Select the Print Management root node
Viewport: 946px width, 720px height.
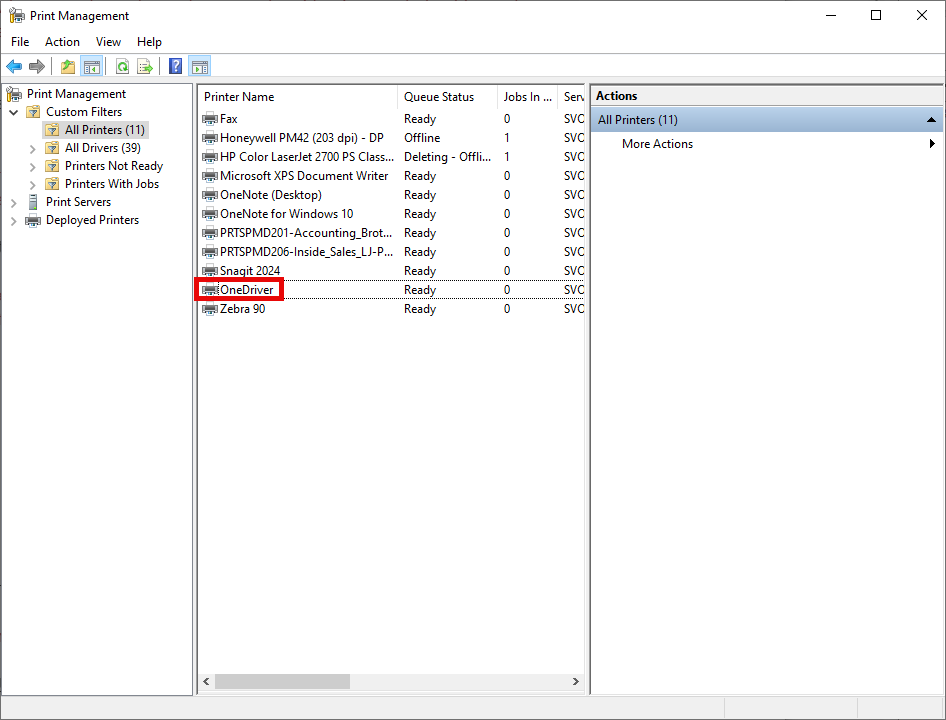77,94
